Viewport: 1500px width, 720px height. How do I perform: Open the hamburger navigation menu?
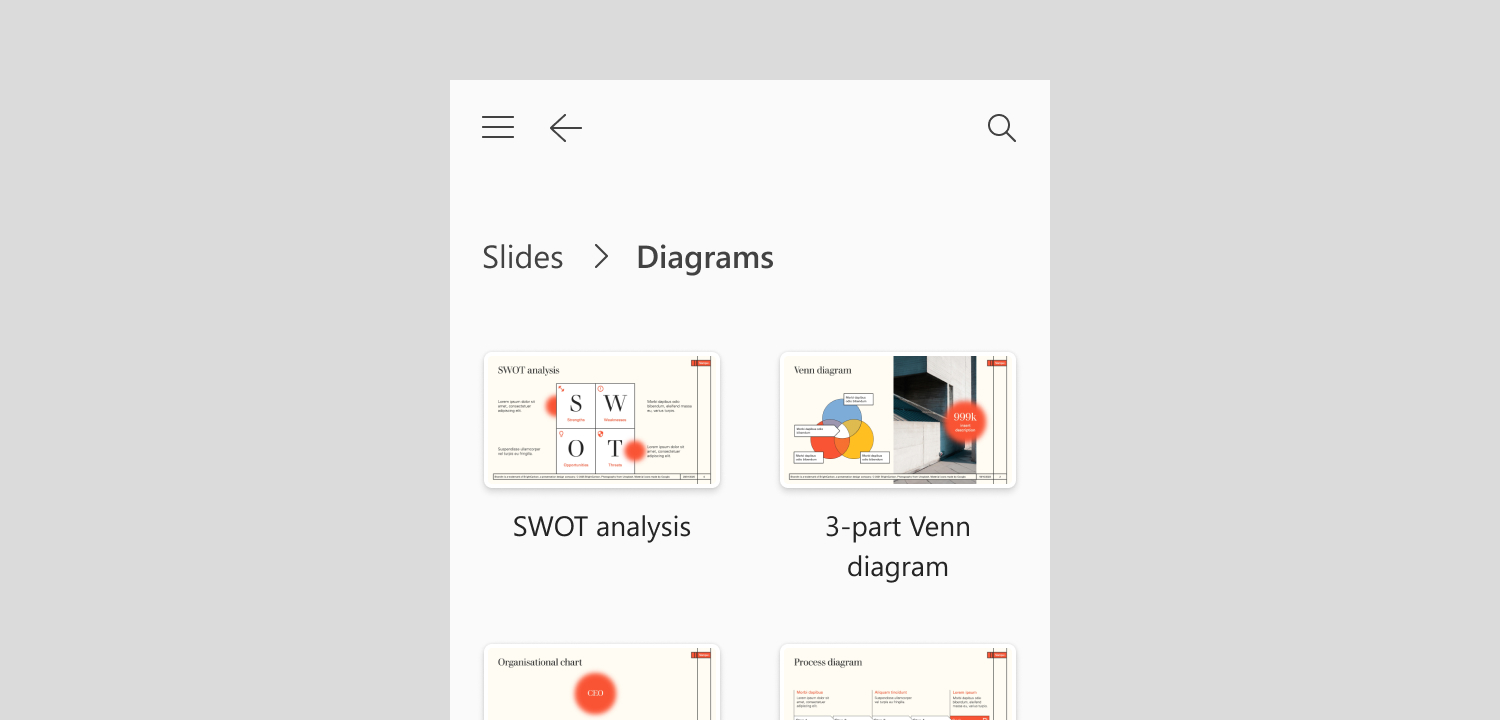(498, 128)
